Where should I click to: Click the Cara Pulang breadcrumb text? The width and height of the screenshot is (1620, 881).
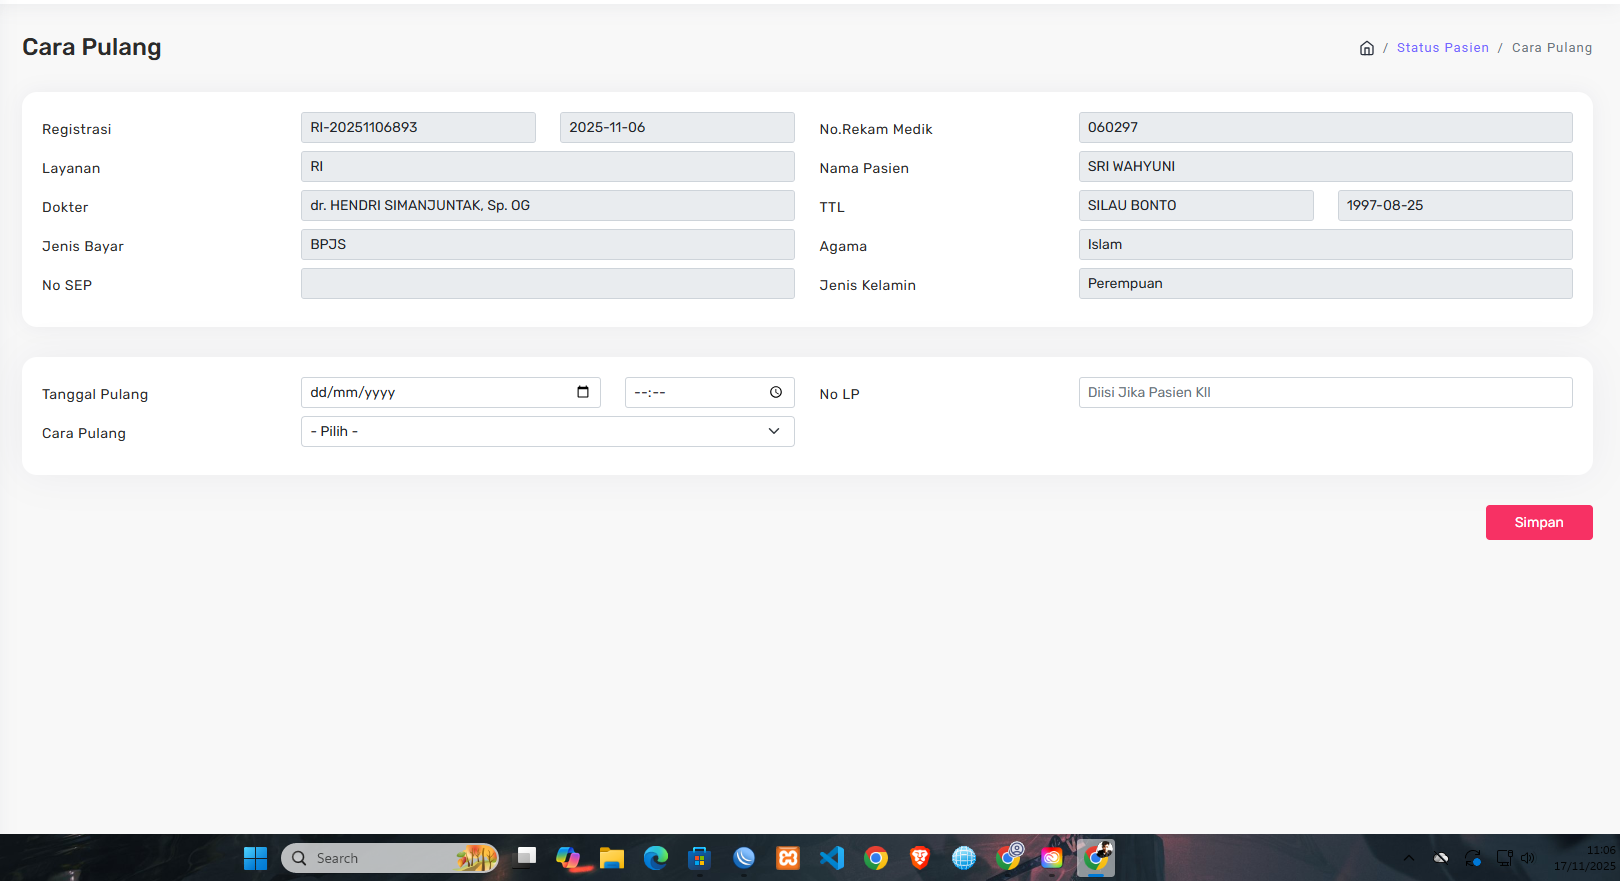point(1552,48)
